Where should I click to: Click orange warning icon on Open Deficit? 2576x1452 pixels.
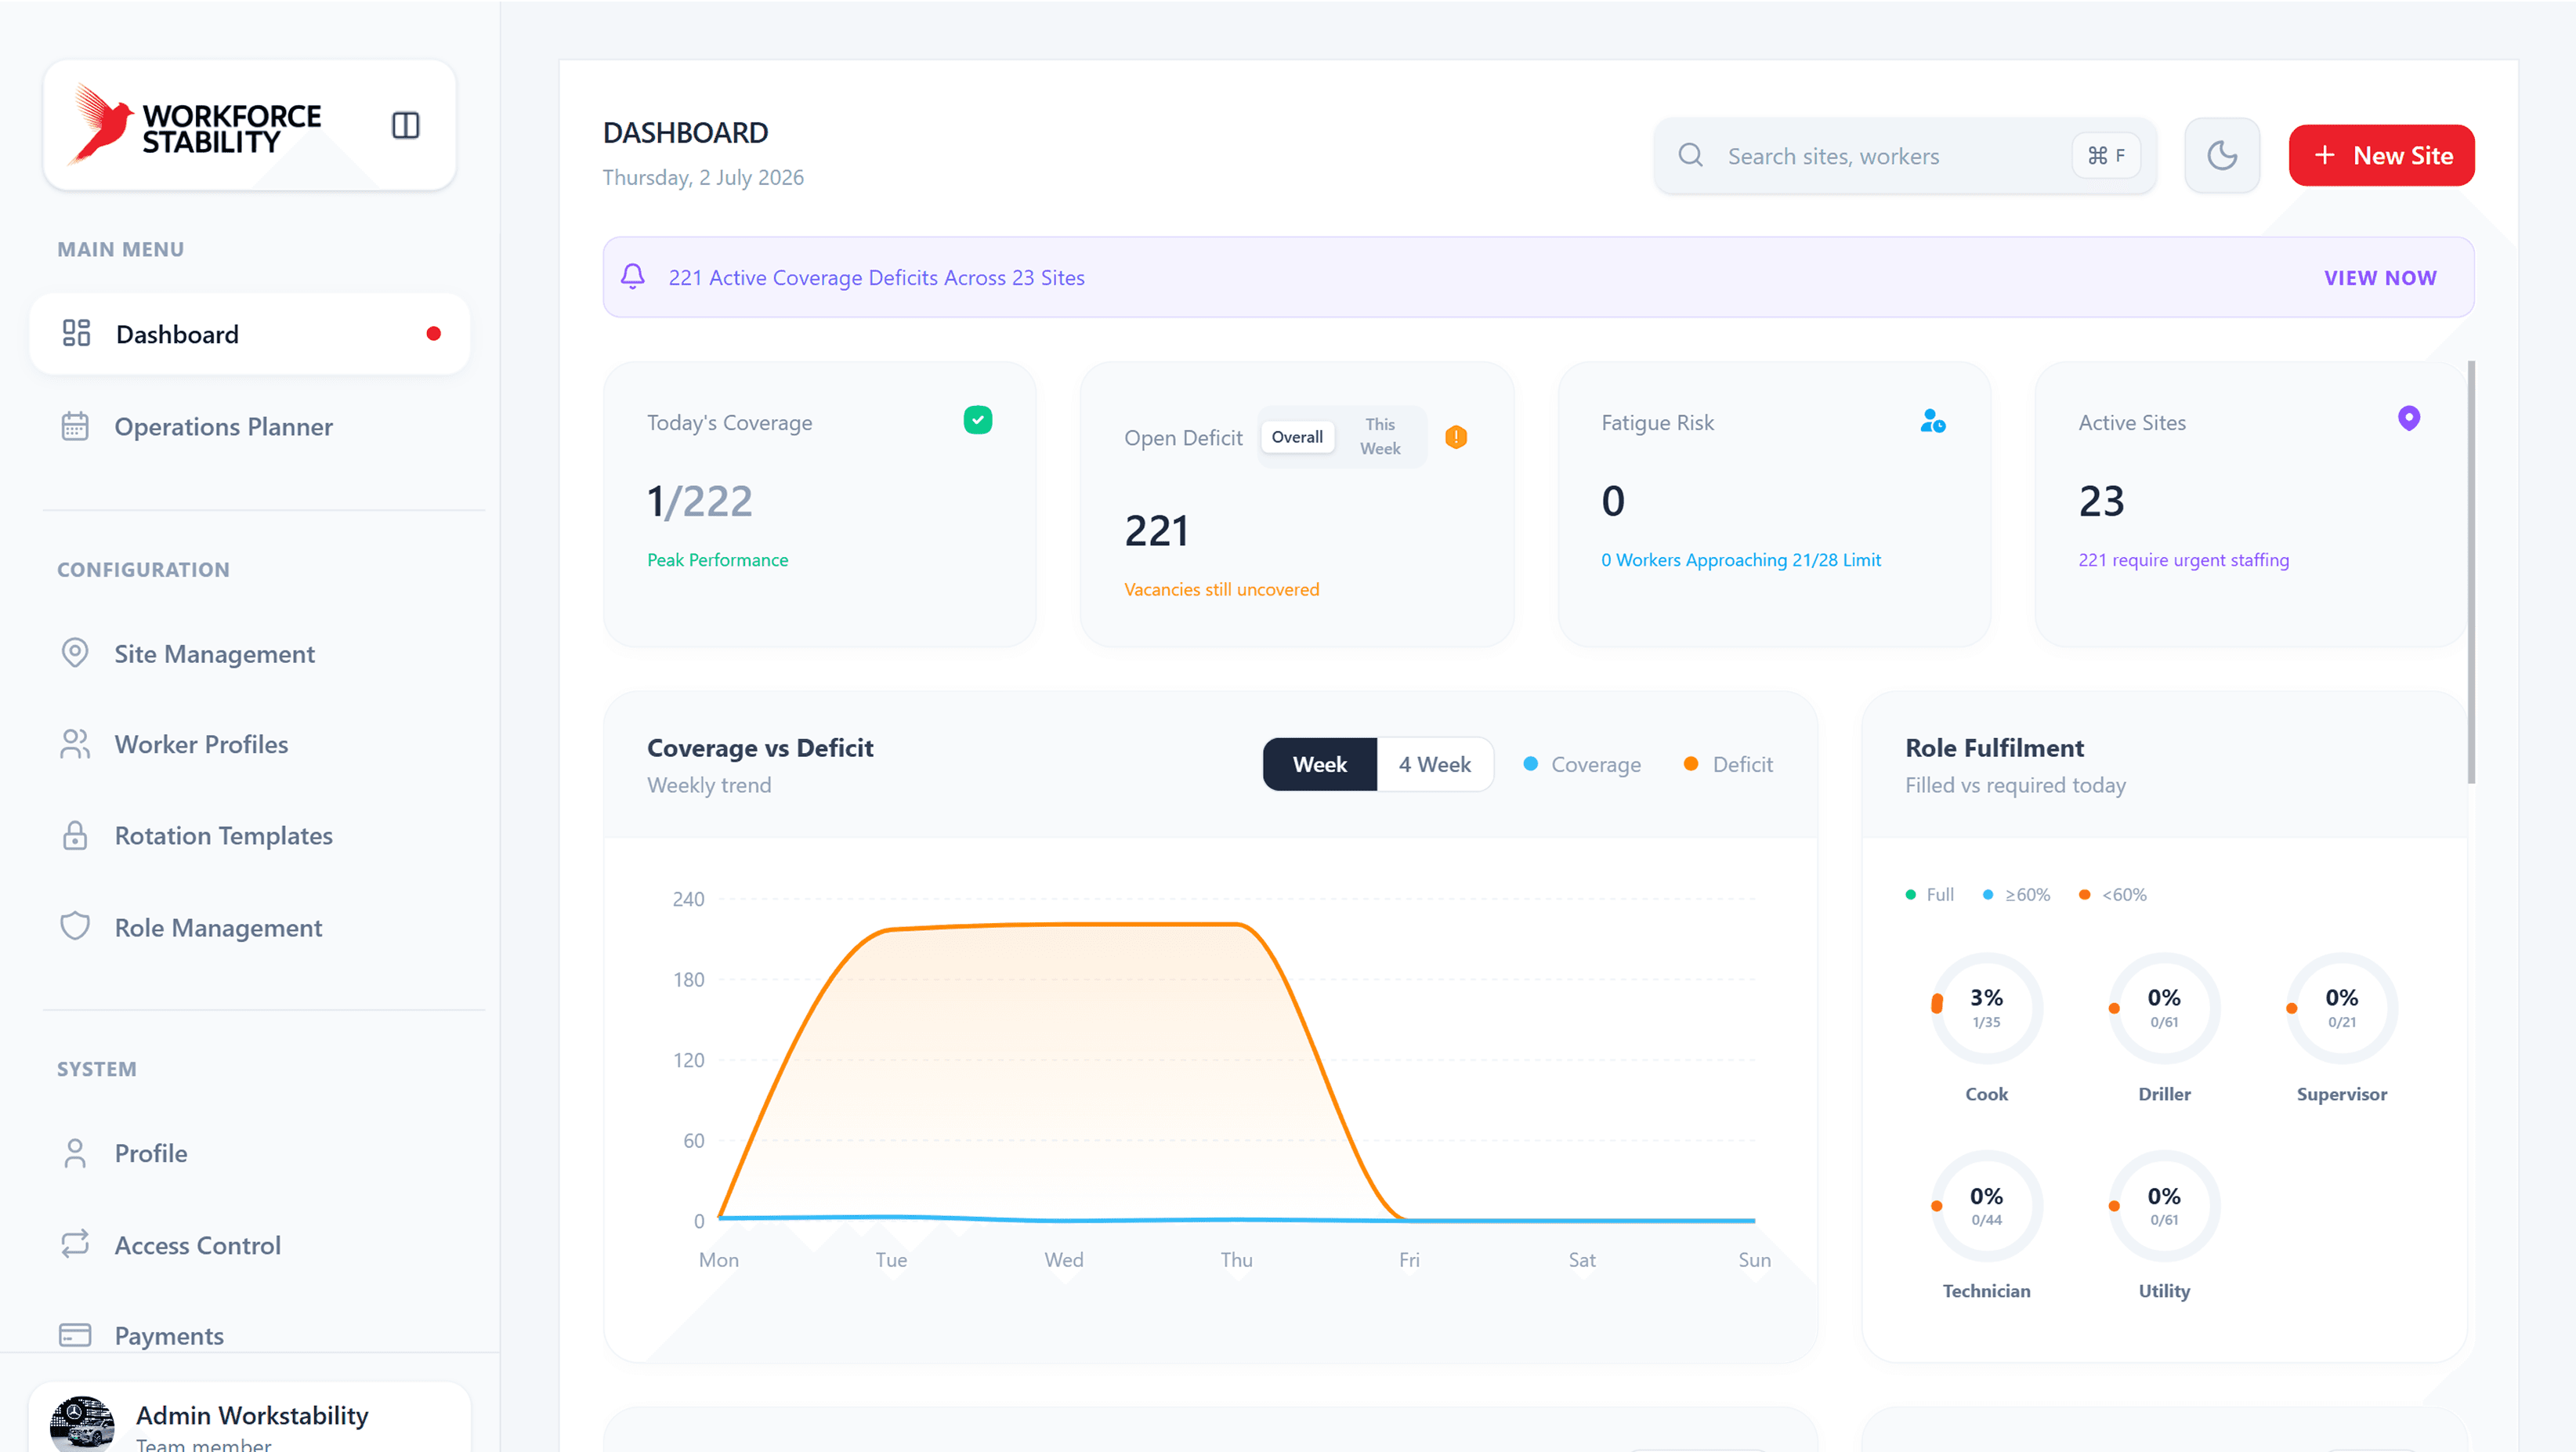point(1455,437)
